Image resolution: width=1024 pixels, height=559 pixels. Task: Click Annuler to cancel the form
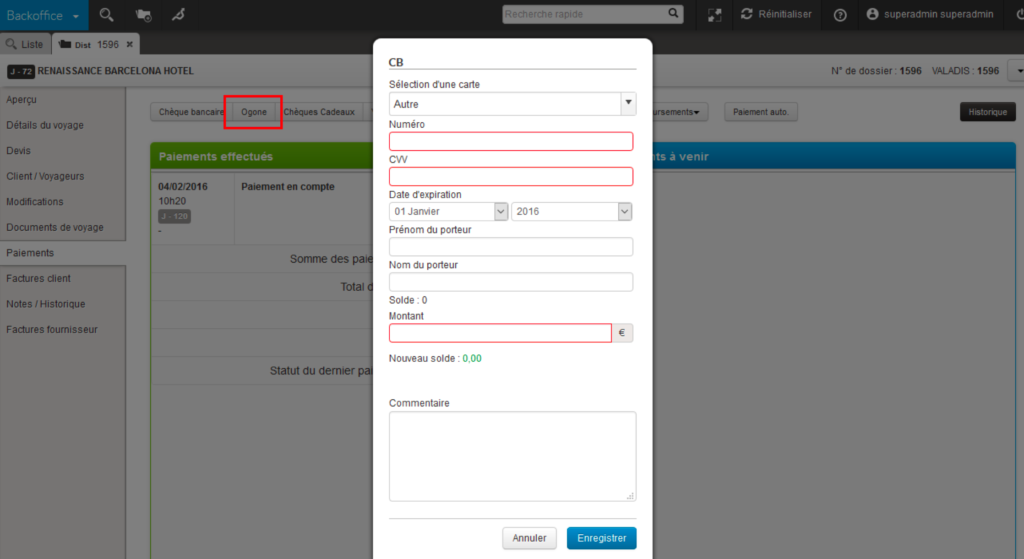pos(529,538)
